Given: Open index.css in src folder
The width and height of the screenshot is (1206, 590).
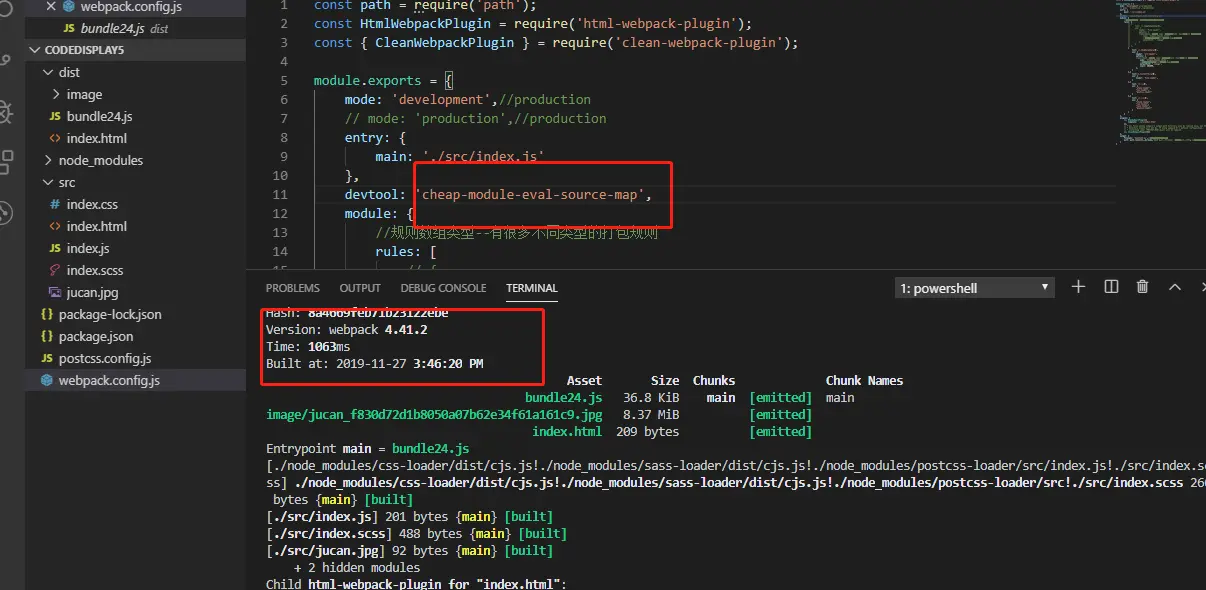Looking at the screenshot, I should coord(135,204).
